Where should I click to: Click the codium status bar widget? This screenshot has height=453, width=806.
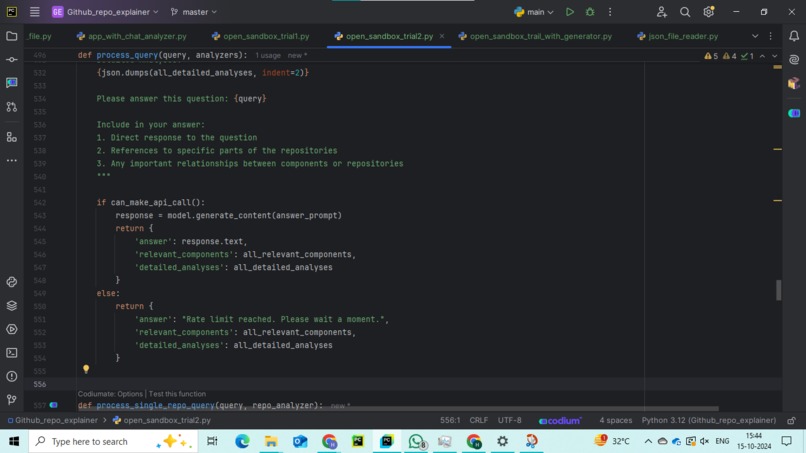coord(560,421)
